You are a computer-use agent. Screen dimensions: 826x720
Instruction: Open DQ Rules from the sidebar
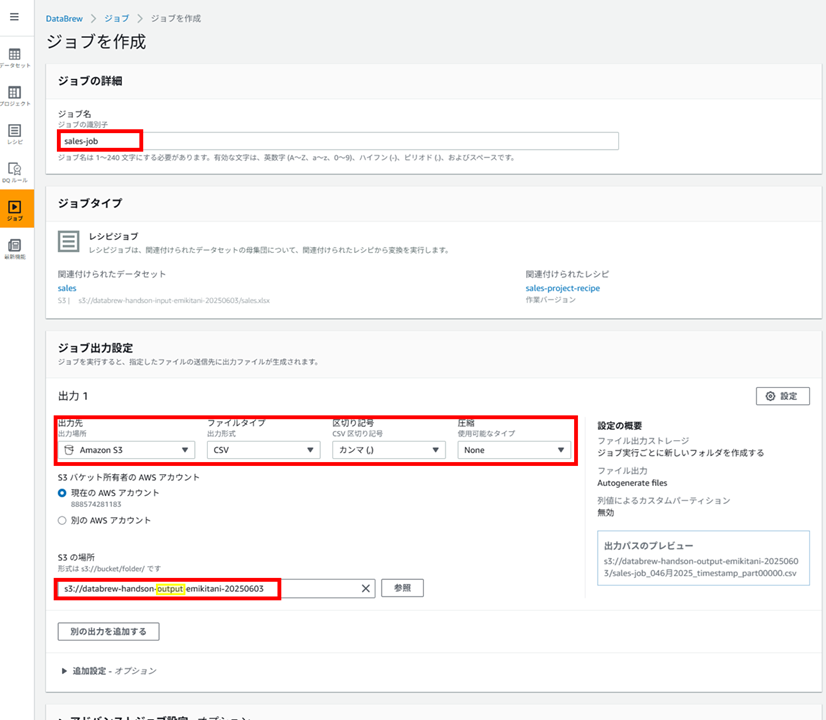tap(15, 172)
